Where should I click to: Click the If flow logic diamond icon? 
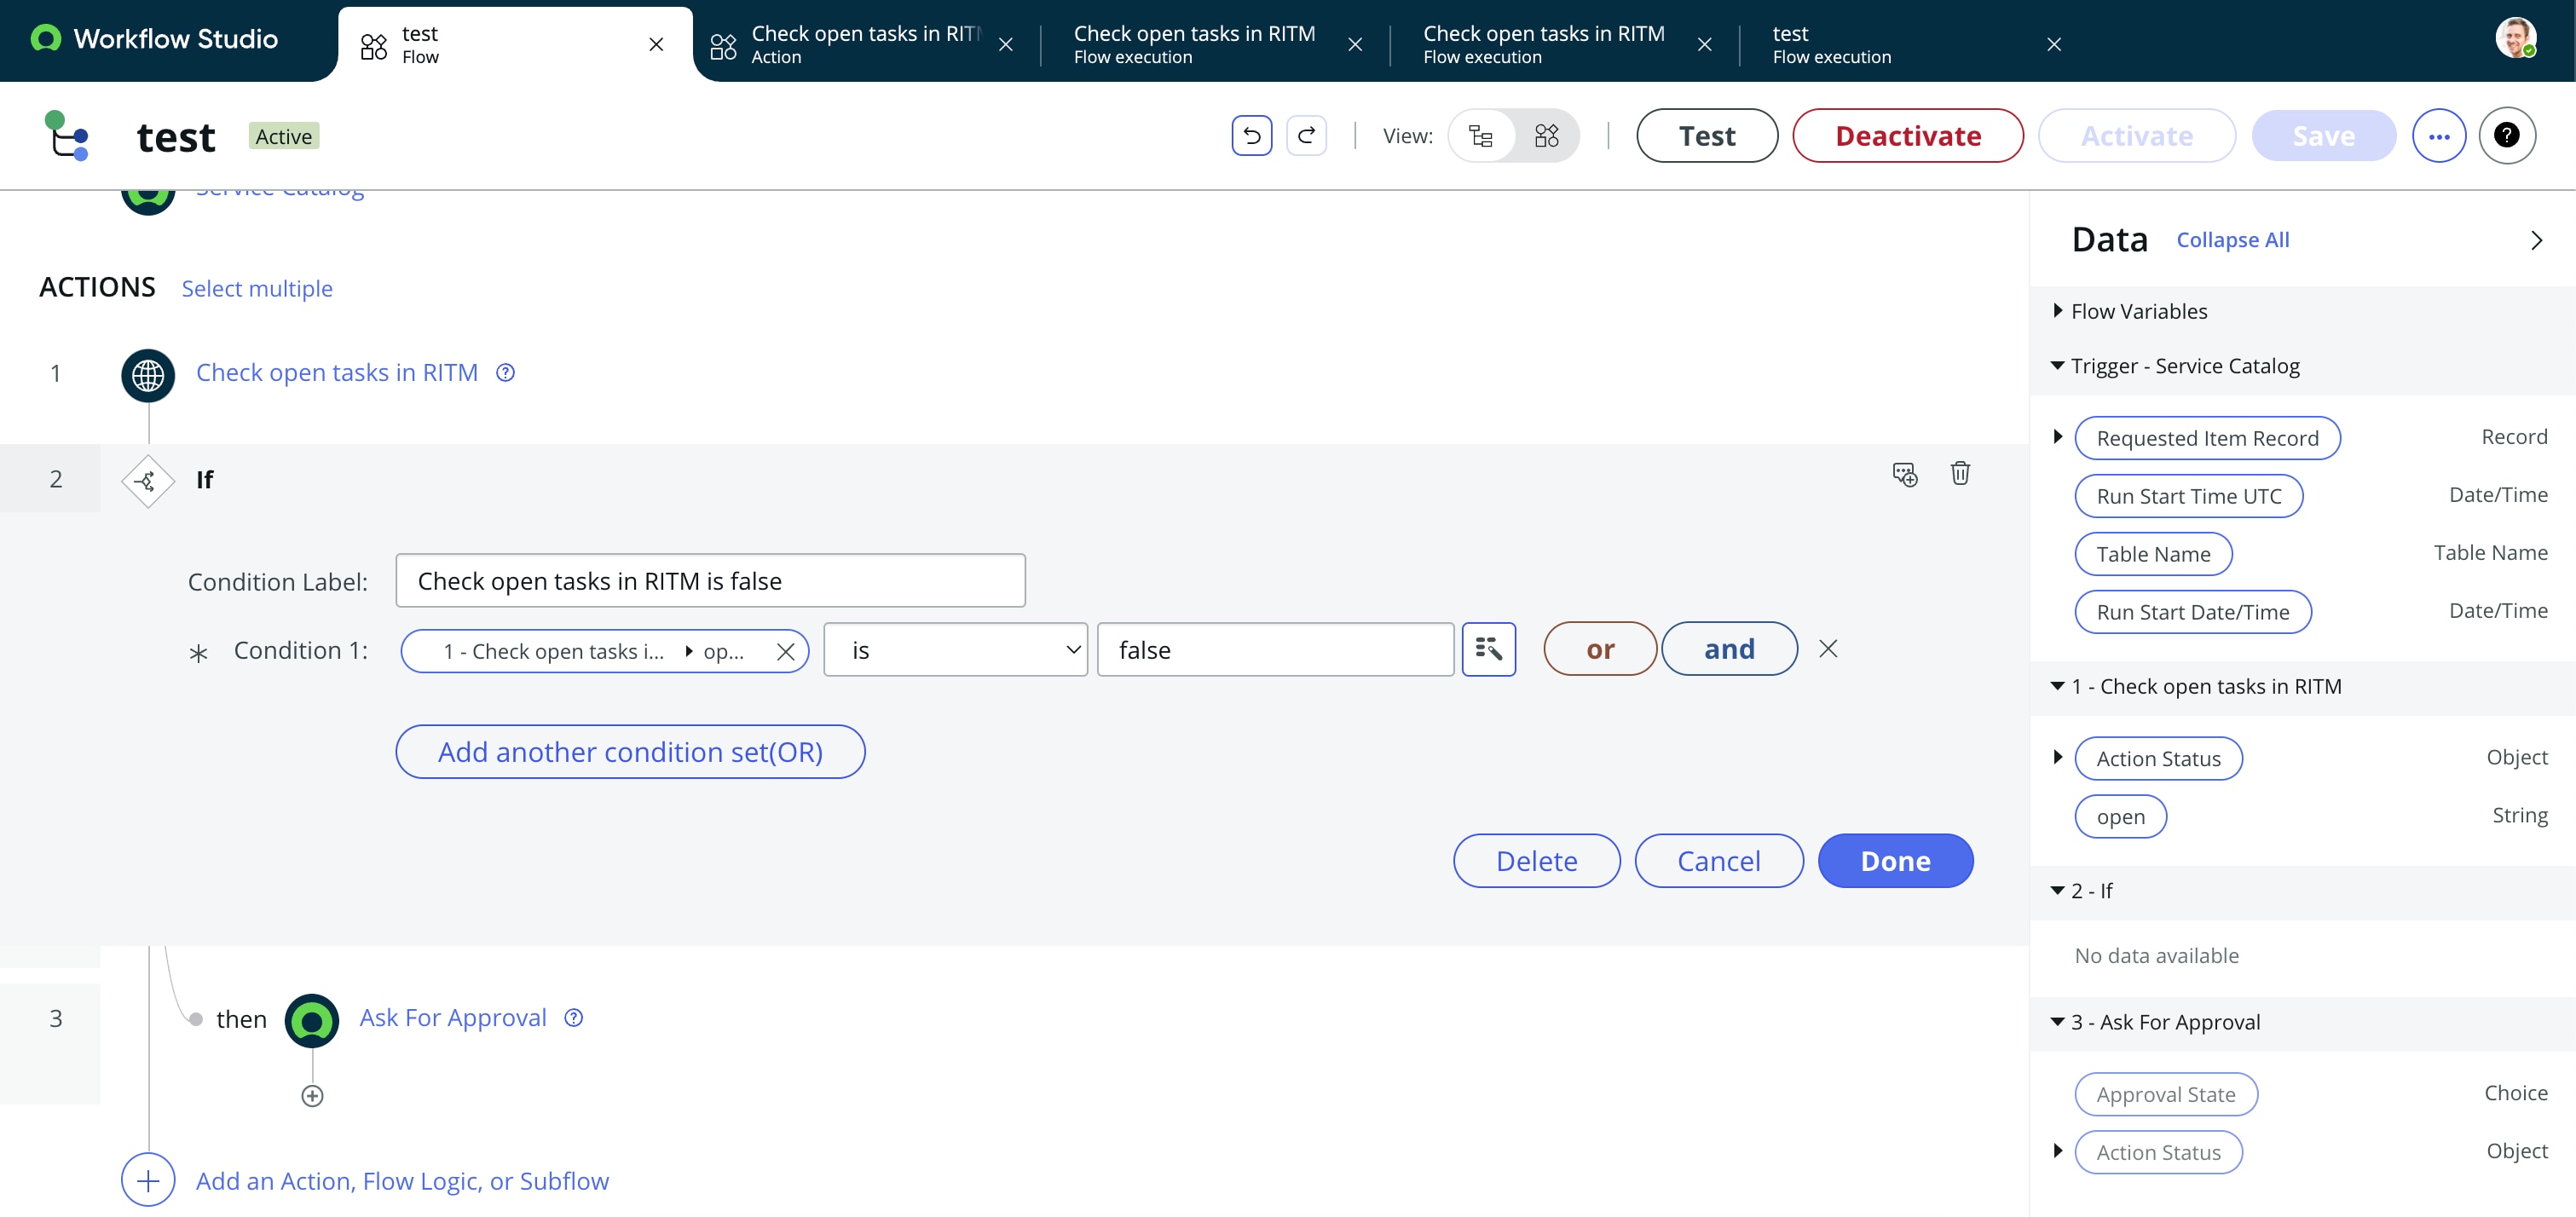click(x=148, y=481)
